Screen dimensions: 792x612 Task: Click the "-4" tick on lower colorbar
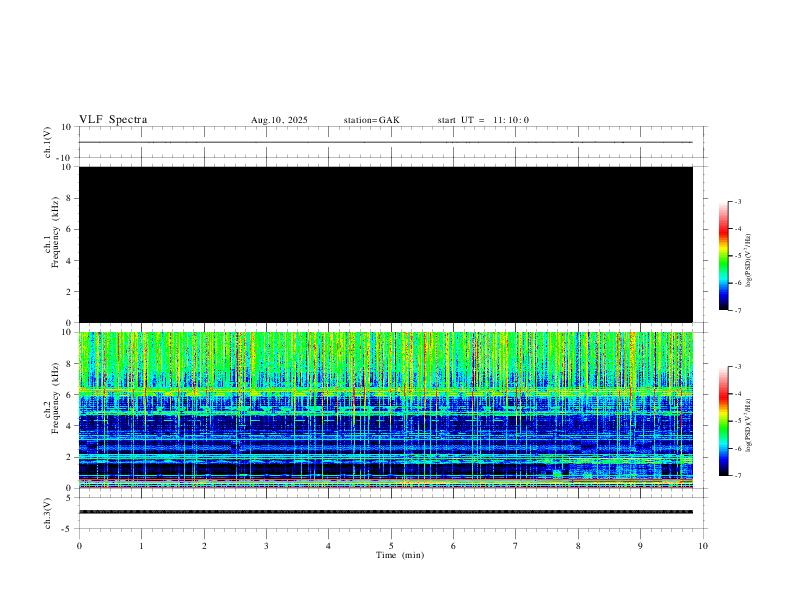point(737,394)
